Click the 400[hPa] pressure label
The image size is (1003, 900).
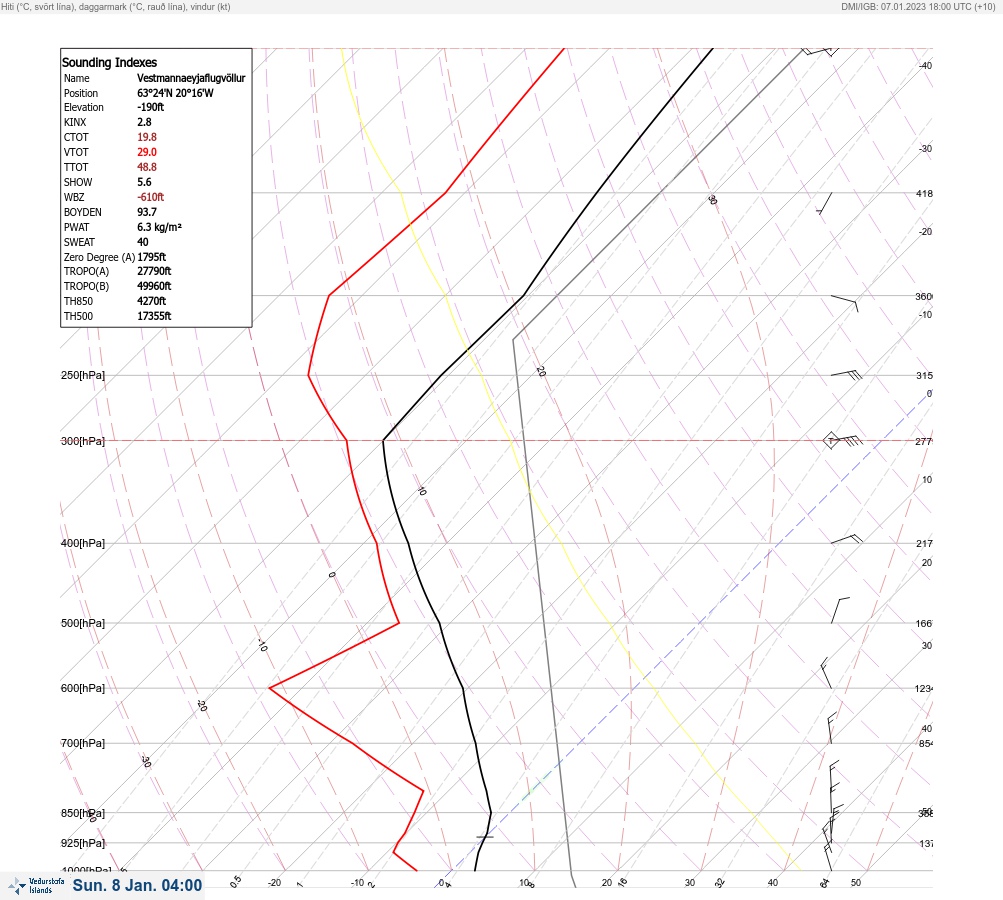83,543
